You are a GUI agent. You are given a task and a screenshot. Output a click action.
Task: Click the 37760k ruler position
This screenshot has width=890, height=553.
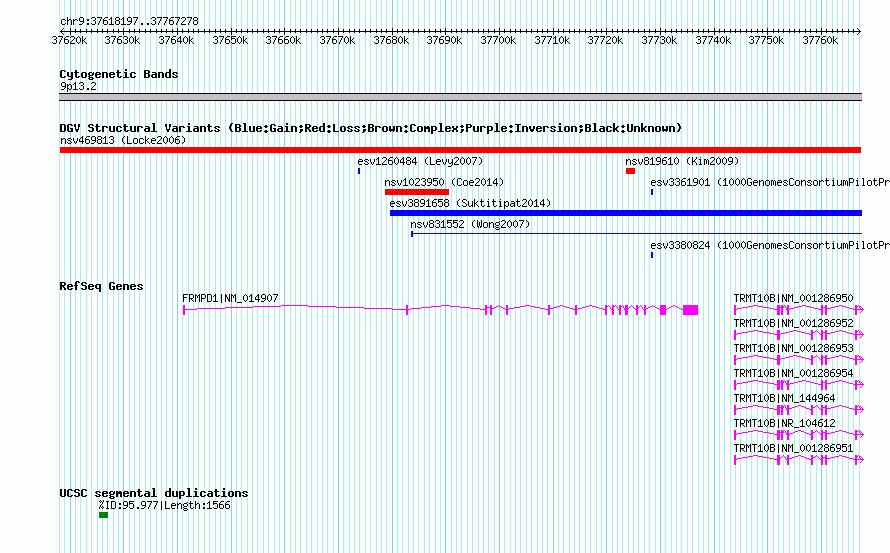(x=820, y=40)
